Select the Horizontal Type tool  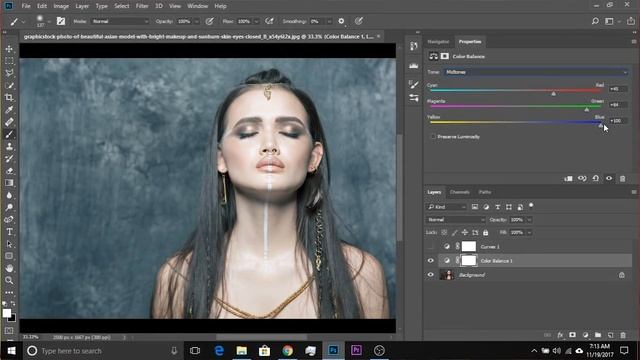point(9,232)
